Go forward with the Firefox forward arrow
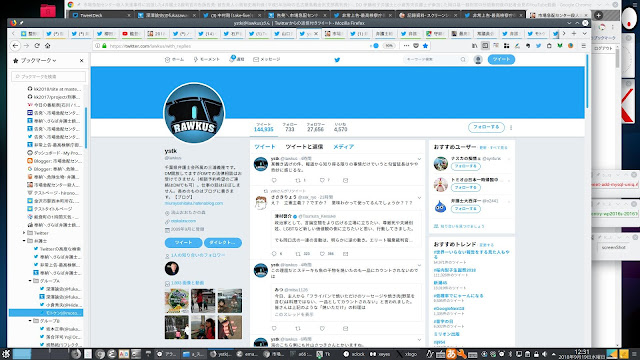This screenshot has width=640, height=360. [27, 46]
